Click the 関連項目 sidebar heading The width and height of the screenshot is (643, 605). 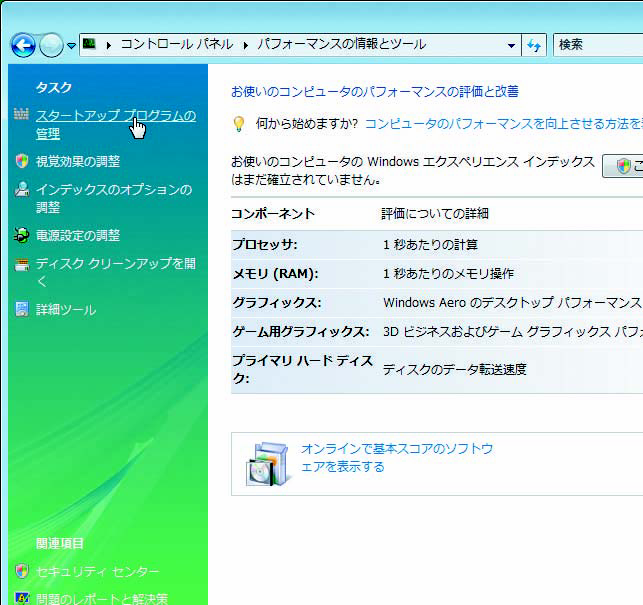click(x=60, y=543)
